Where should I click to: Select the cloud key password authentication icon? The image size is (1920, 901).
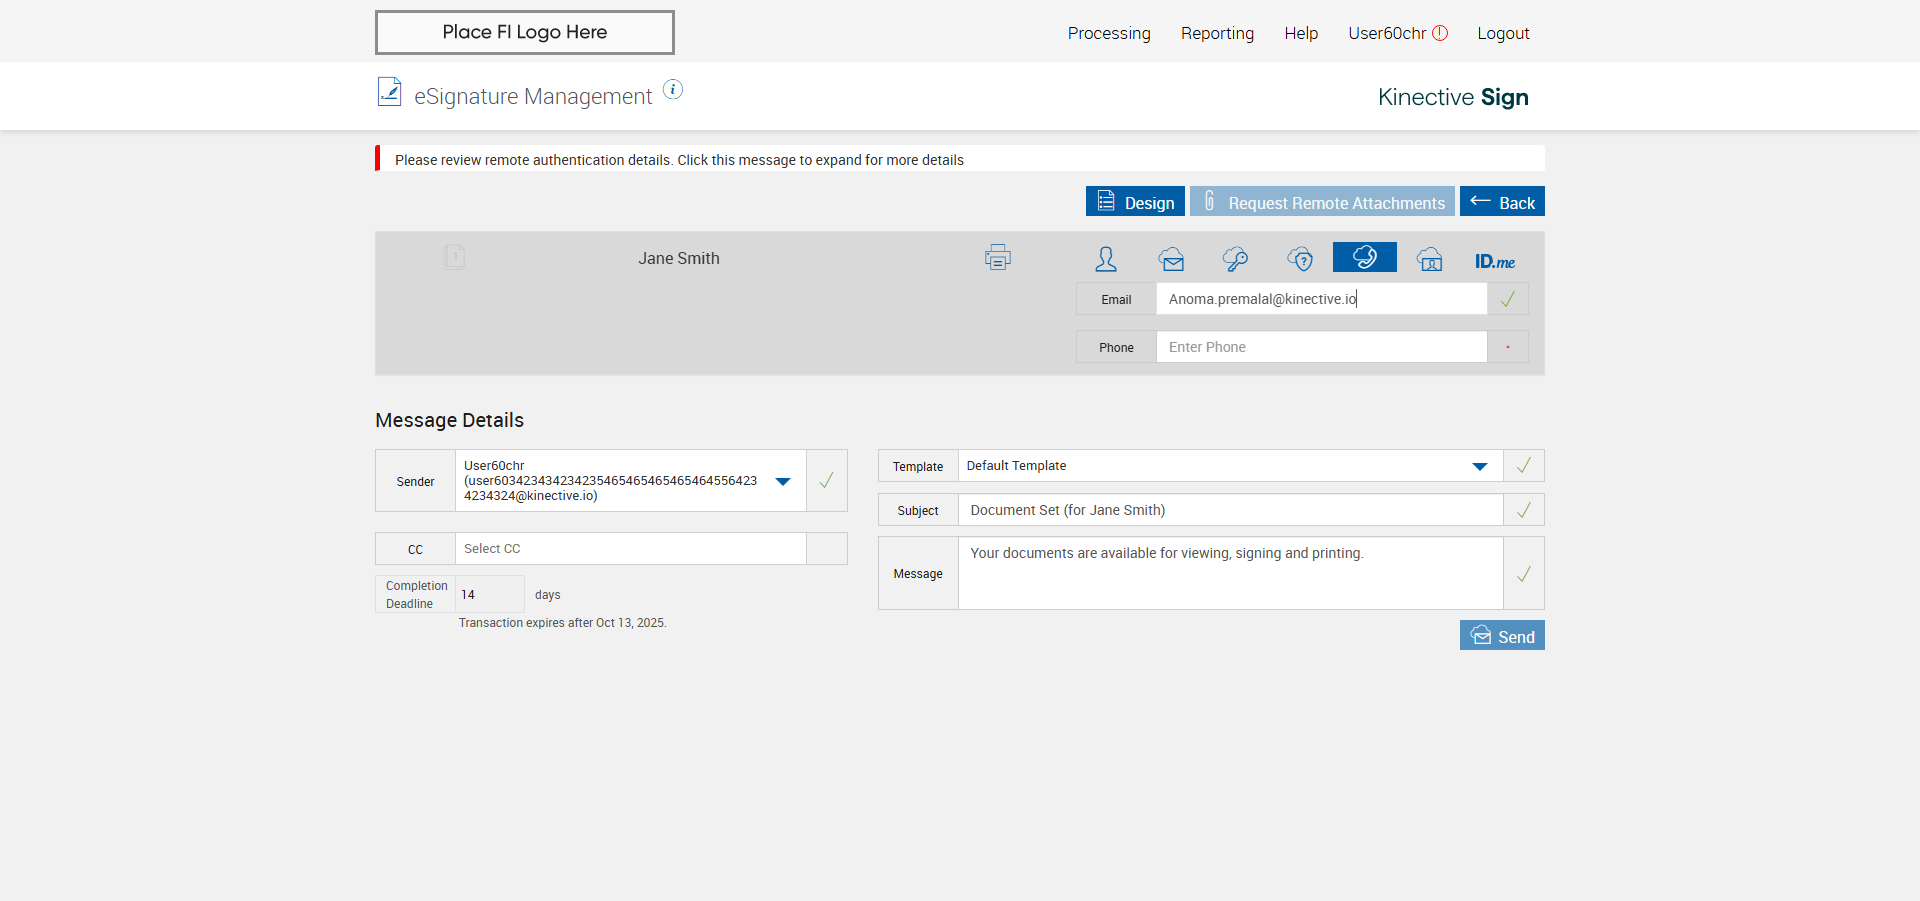tap(1235, 259)
